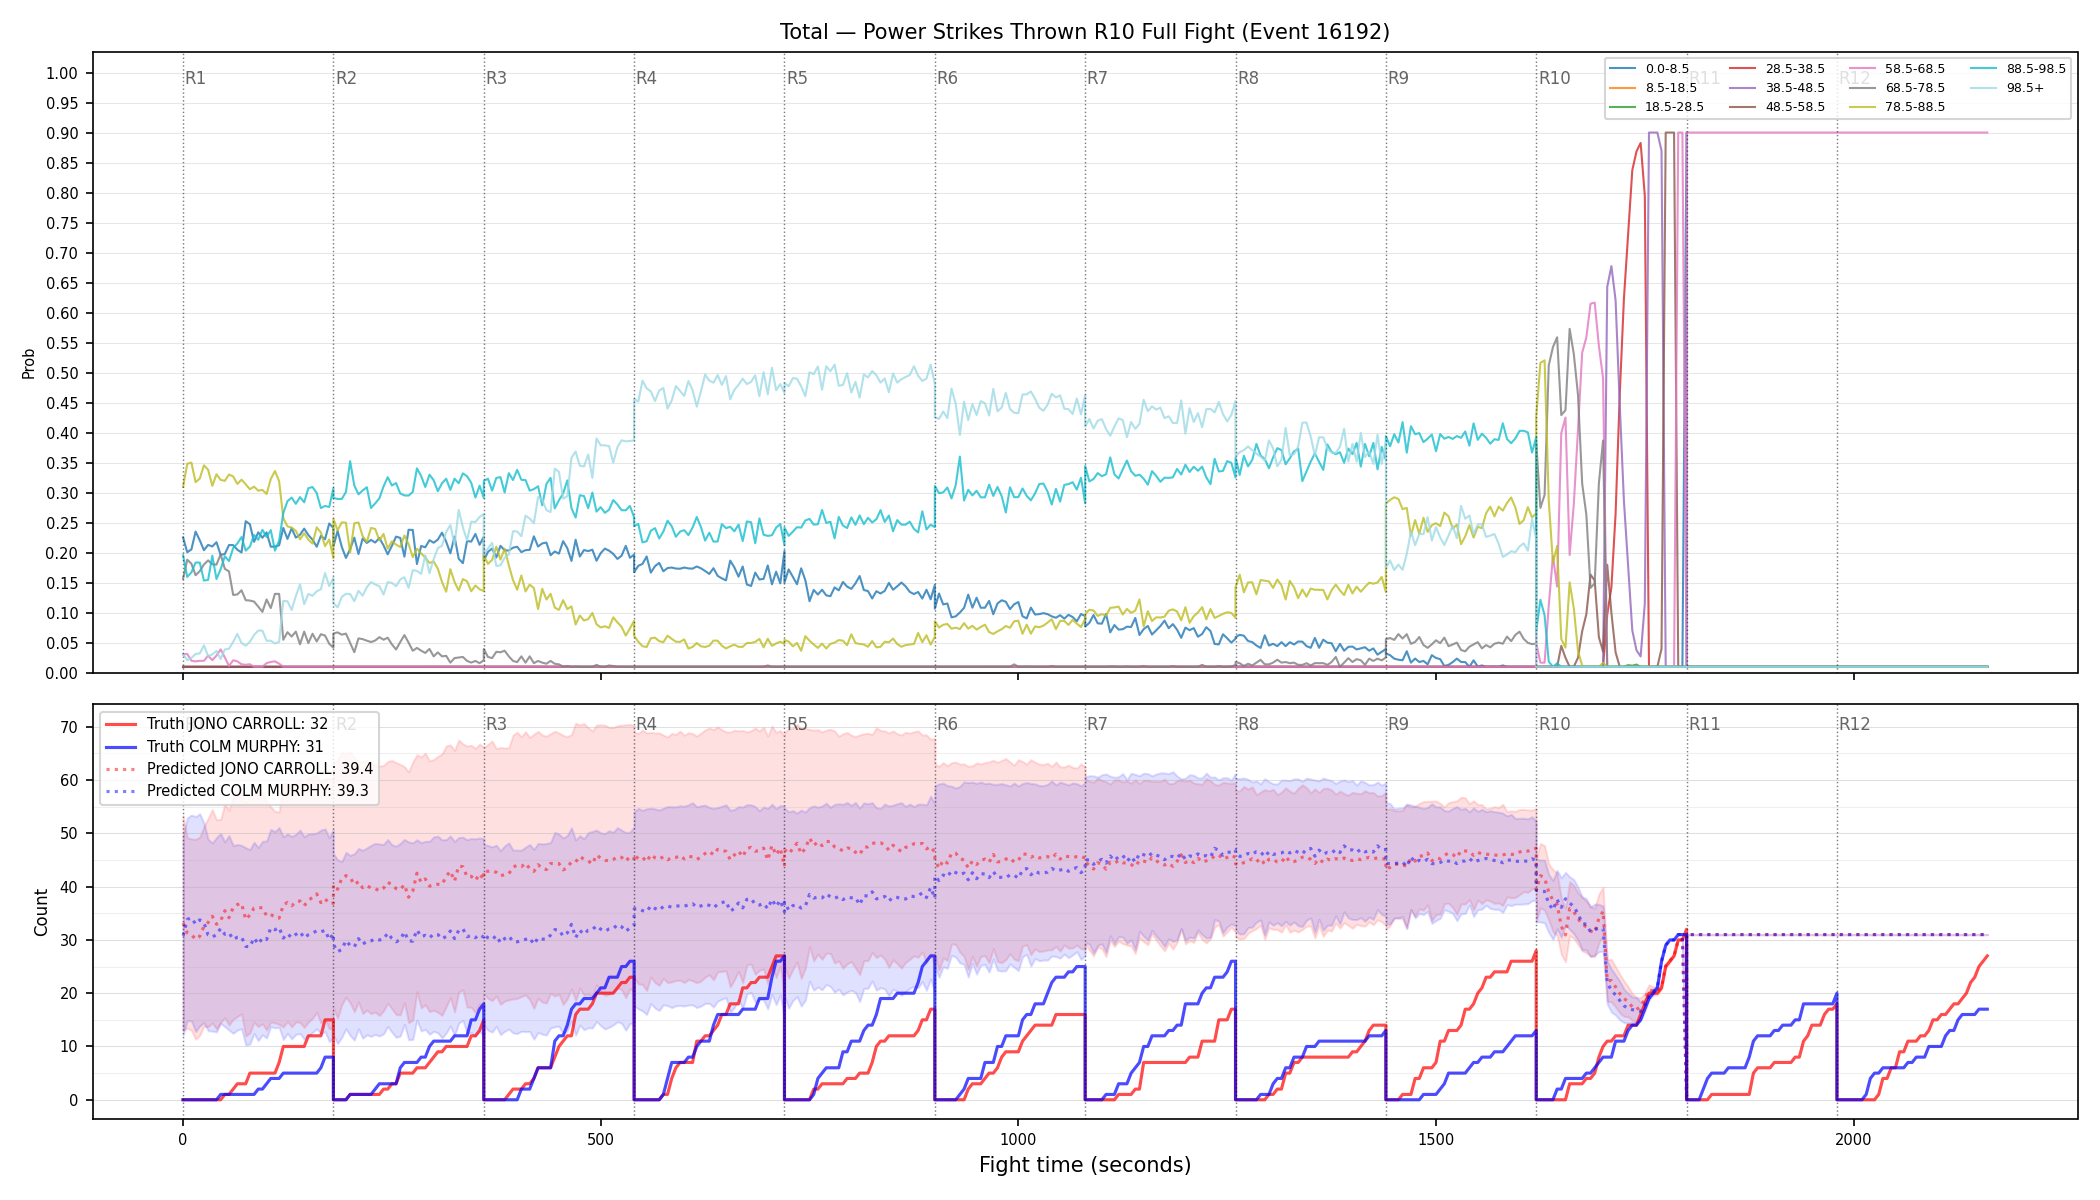Image resolution: width=2100 pixels, height=1200 pixels.
Task: Click the R3 label in the Count chart
Action: point(496,724)
